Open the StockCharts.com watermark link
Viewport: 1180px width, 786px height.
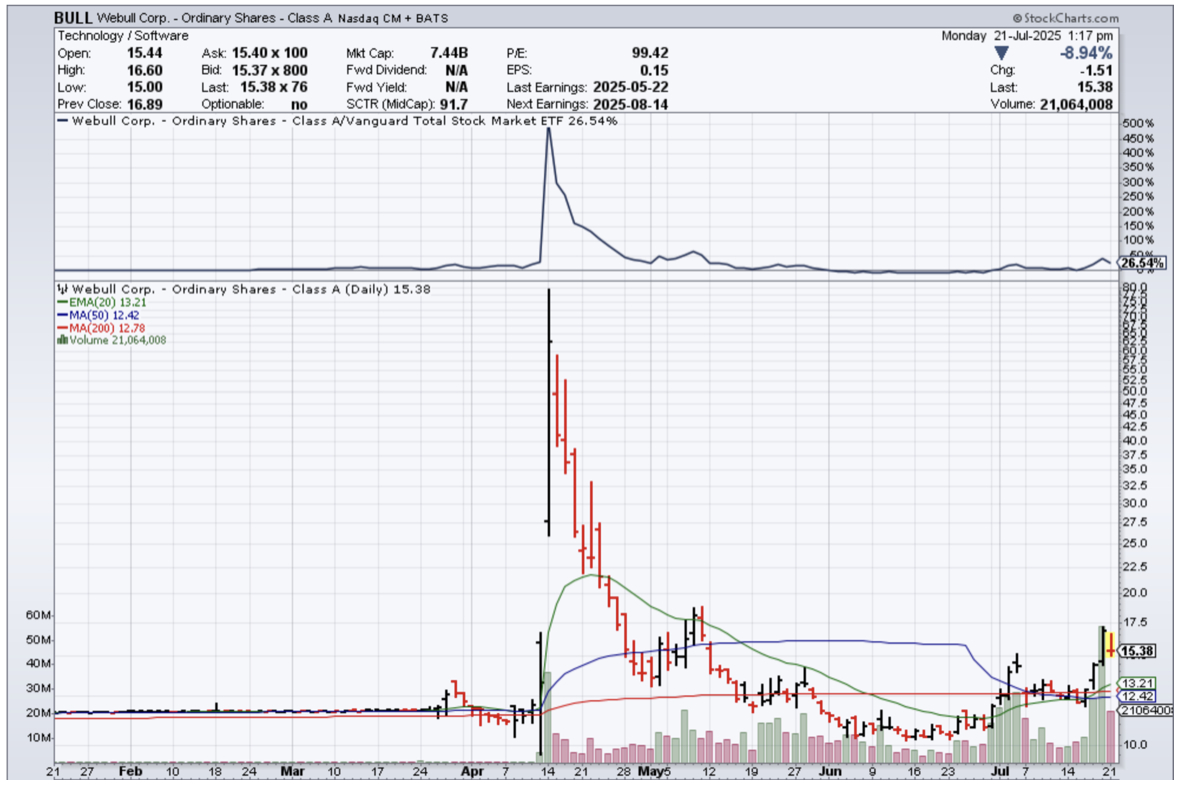coord(1071,18)
